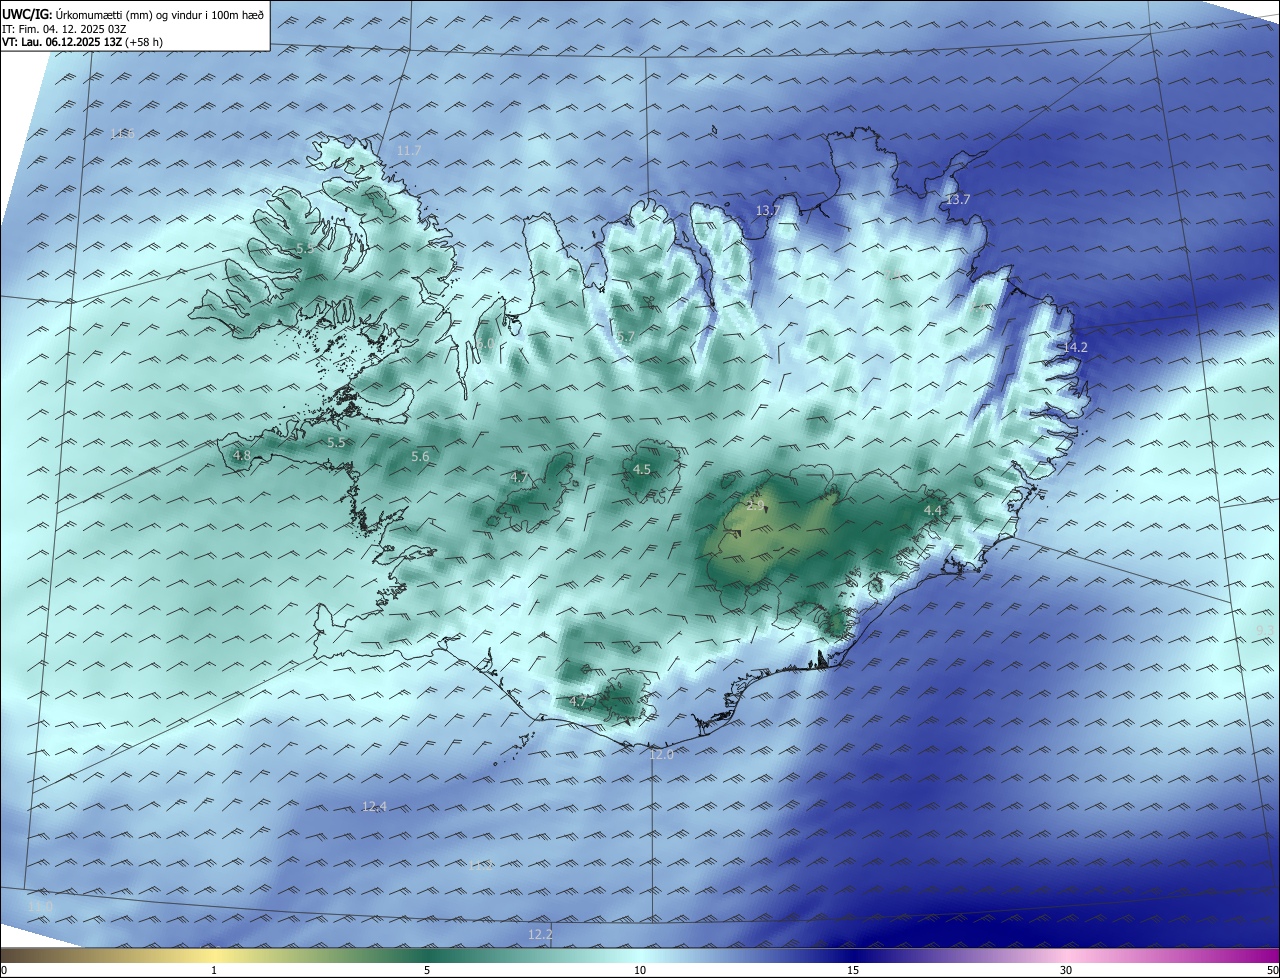The width and height of the screenshot is (1280, 978).
Task: Click the 11.6 value over the northwest sea
Action: pyautogui.click(x=122, y=134)
